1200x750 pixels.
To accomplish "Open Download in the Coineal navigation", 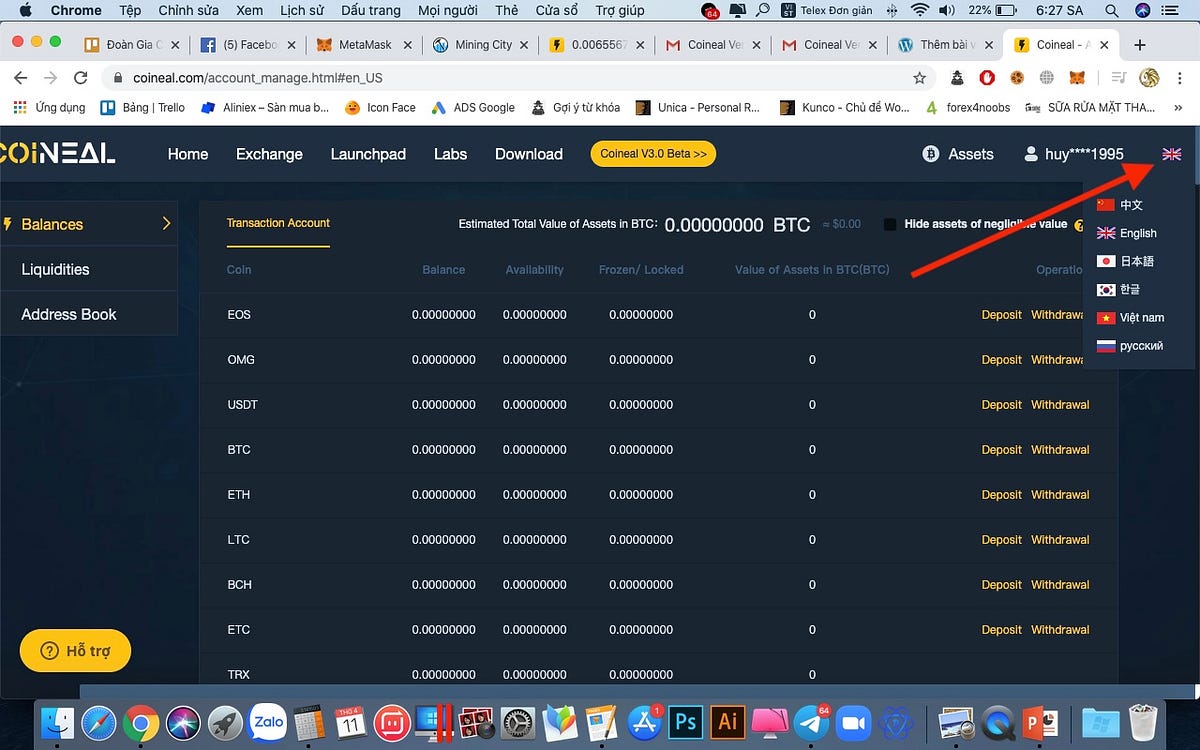I will (529, 154).
